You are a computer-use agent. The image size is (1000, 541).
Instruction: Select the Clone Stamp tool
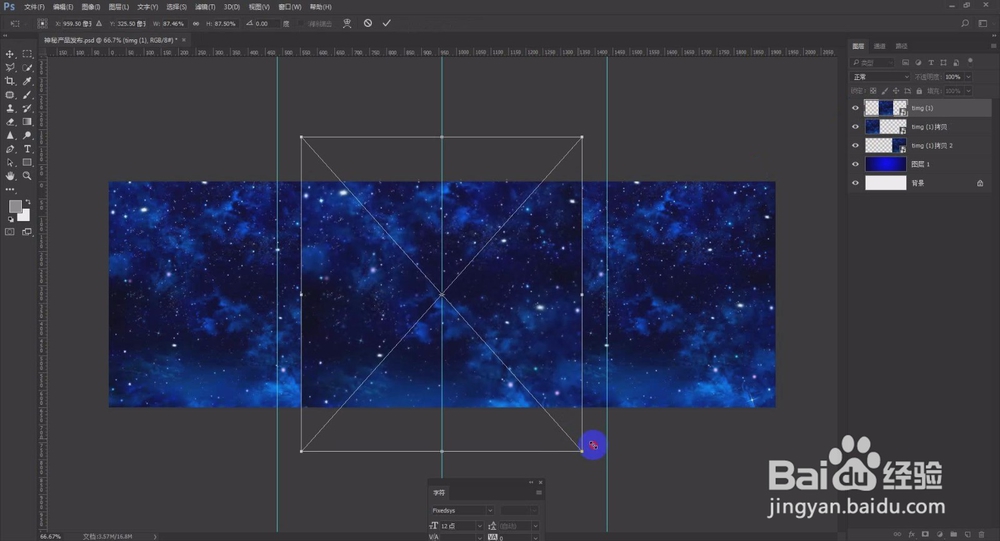point(10,108)
